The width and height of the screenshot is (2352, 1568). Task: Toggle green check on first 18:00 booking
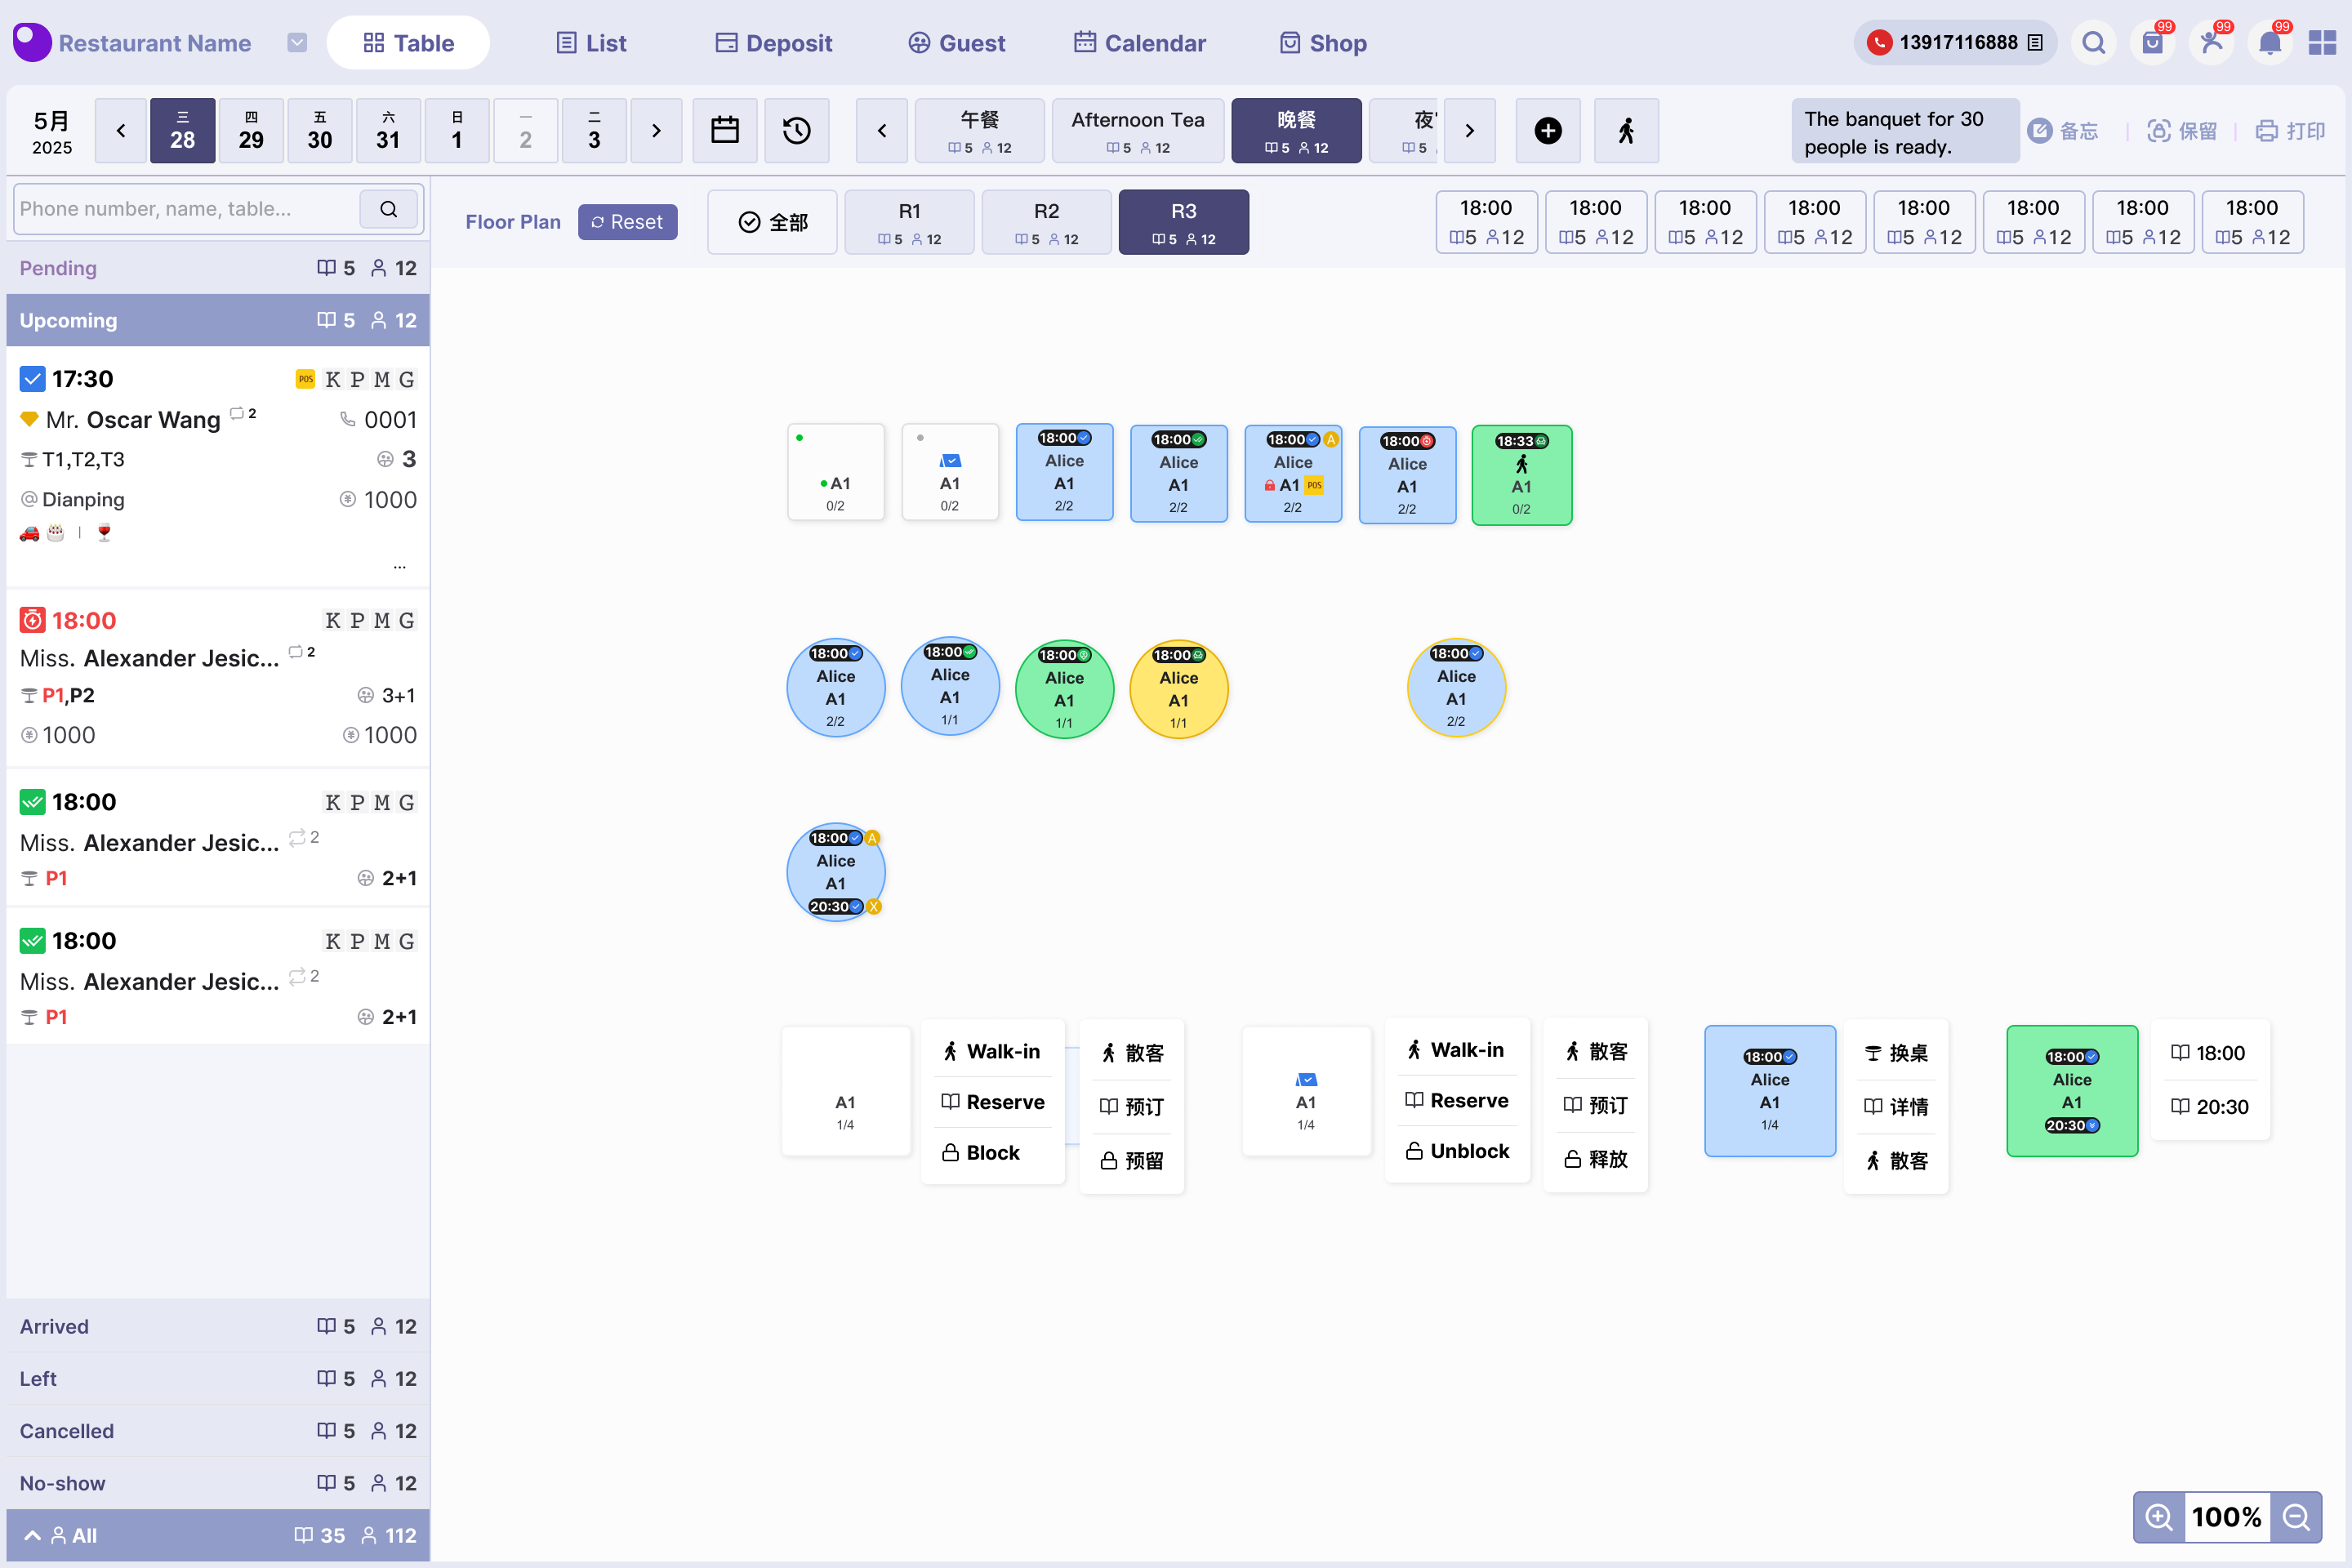pyautogui.click(x=32, y=802)
